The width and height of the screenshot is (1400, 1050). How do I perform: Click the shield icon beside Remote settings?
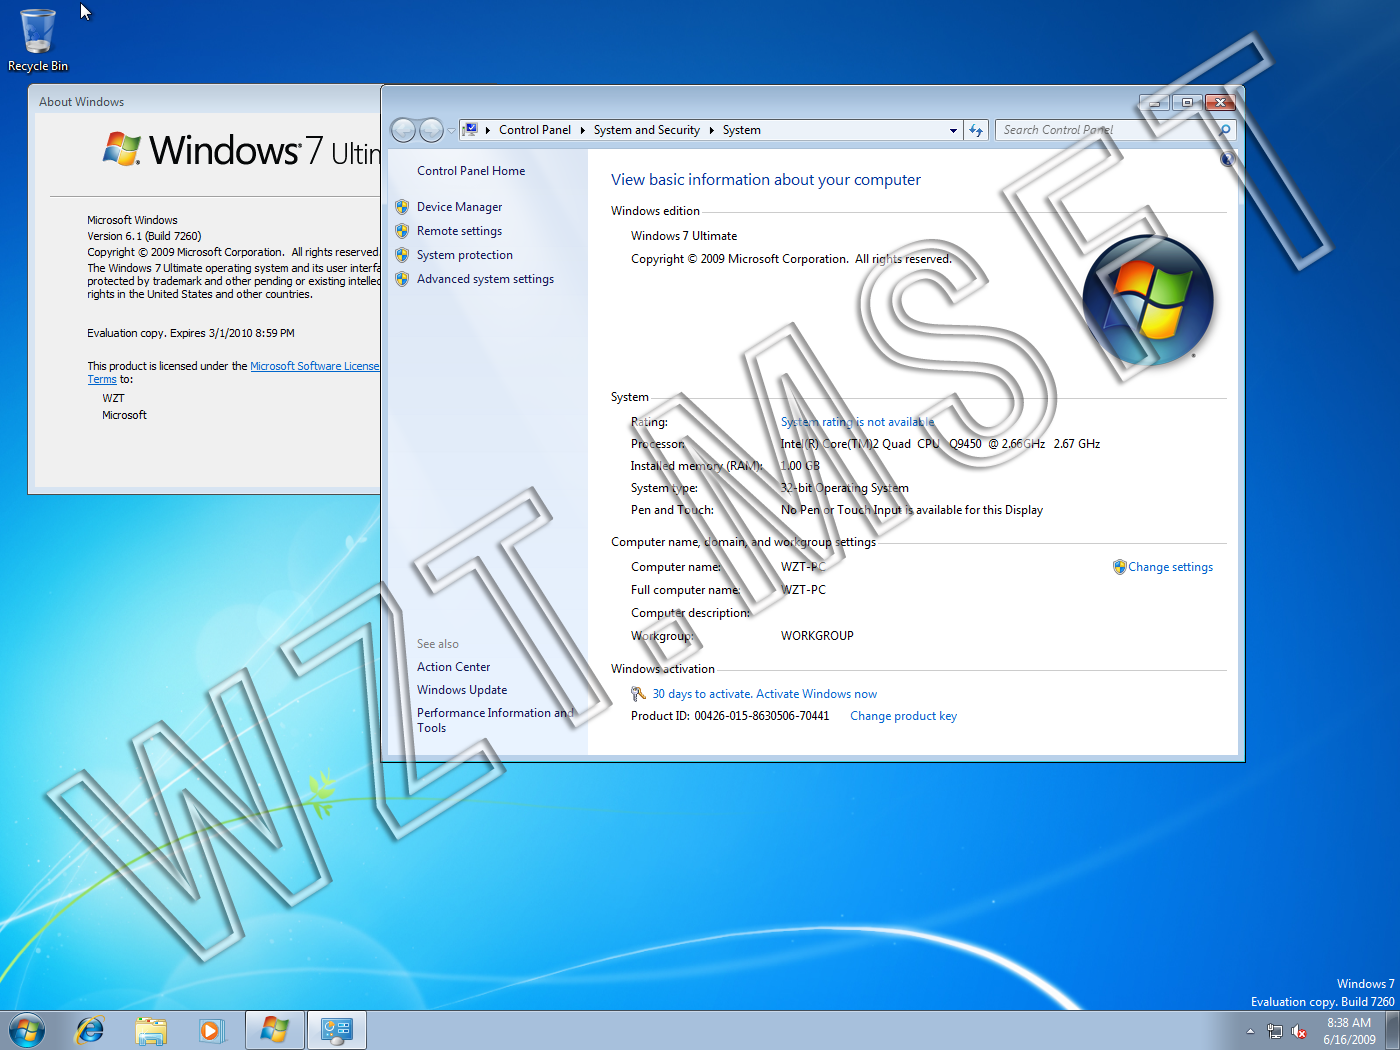[402, 231]
